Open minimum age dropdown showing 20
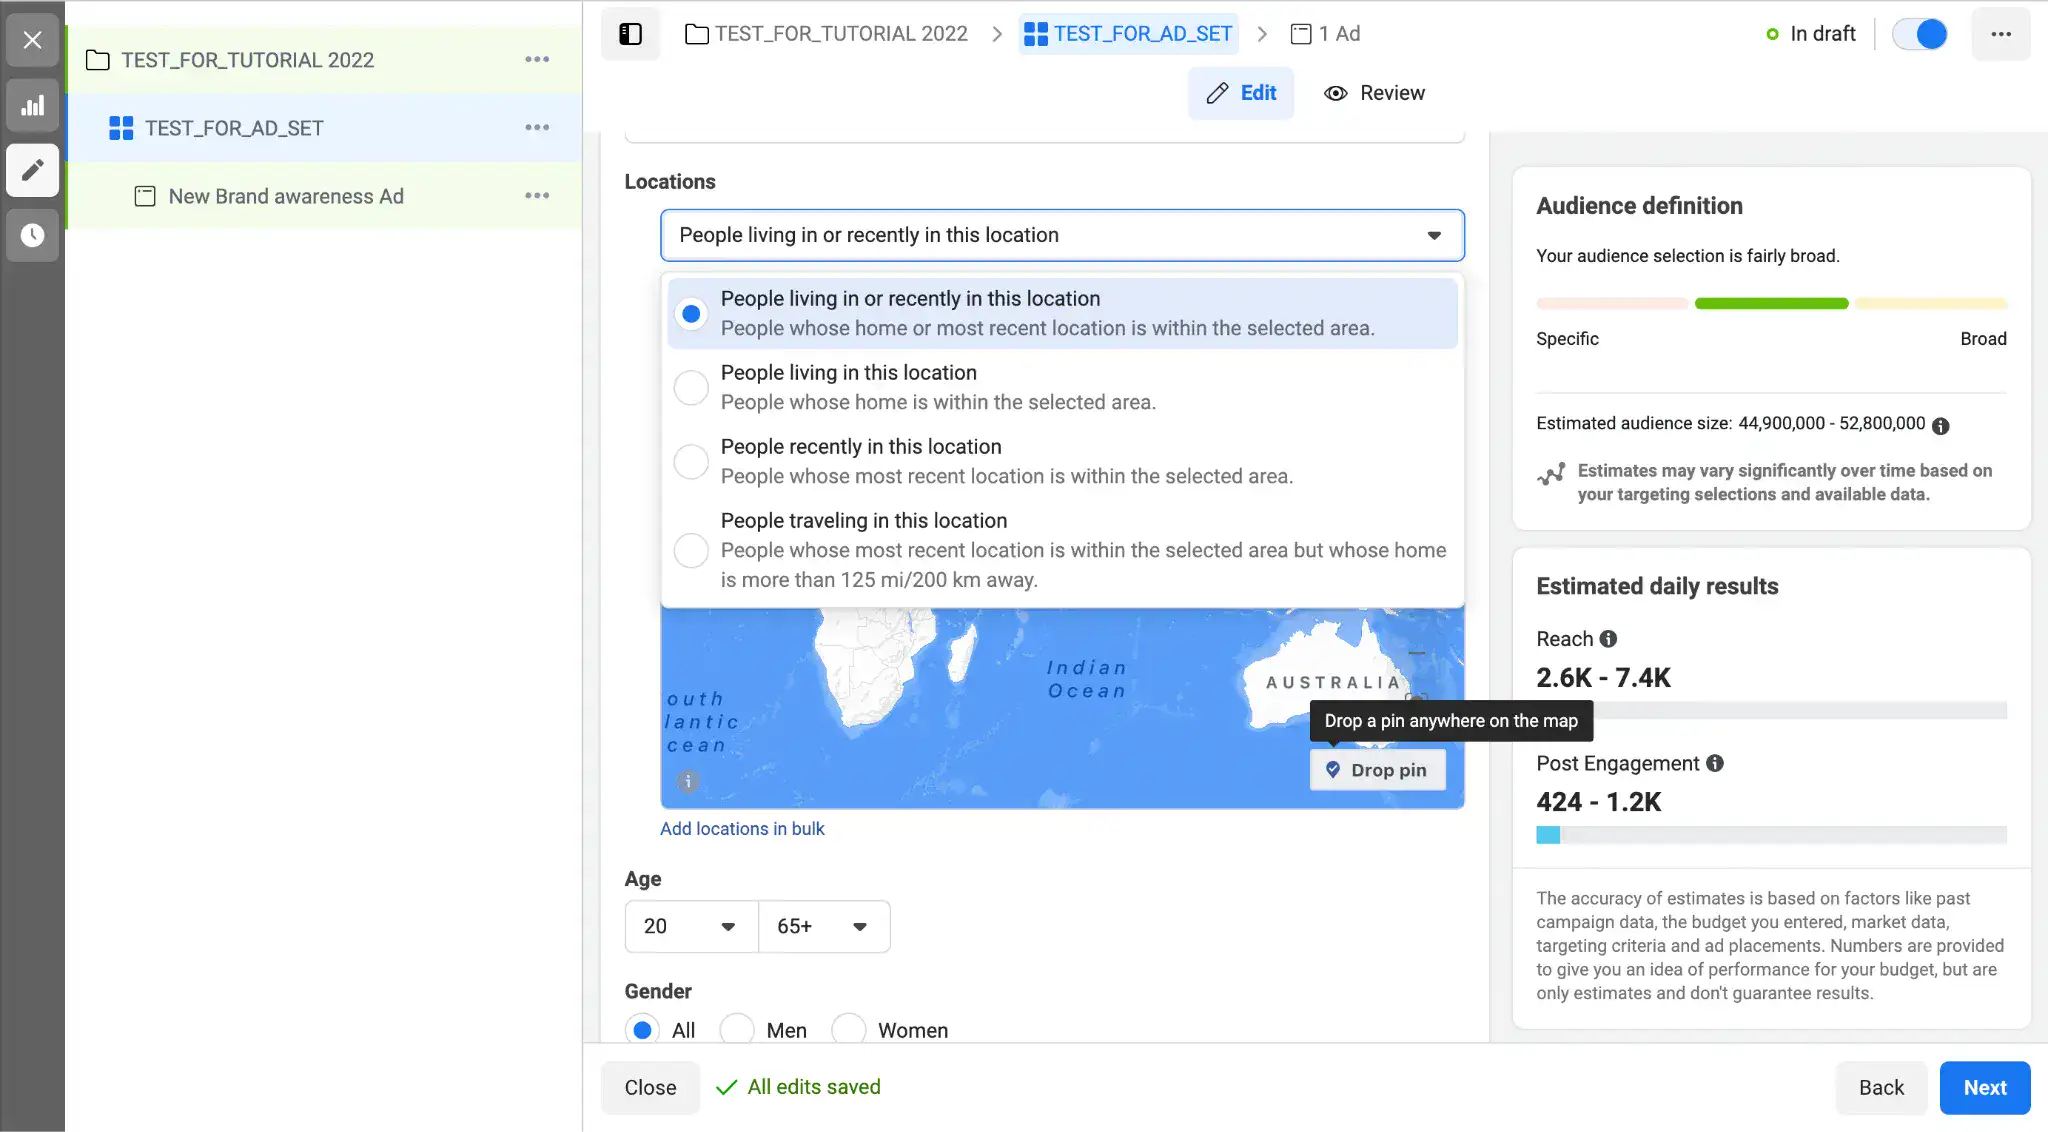This screenshot has width=2048, height=1132. (x=690, y=926)
